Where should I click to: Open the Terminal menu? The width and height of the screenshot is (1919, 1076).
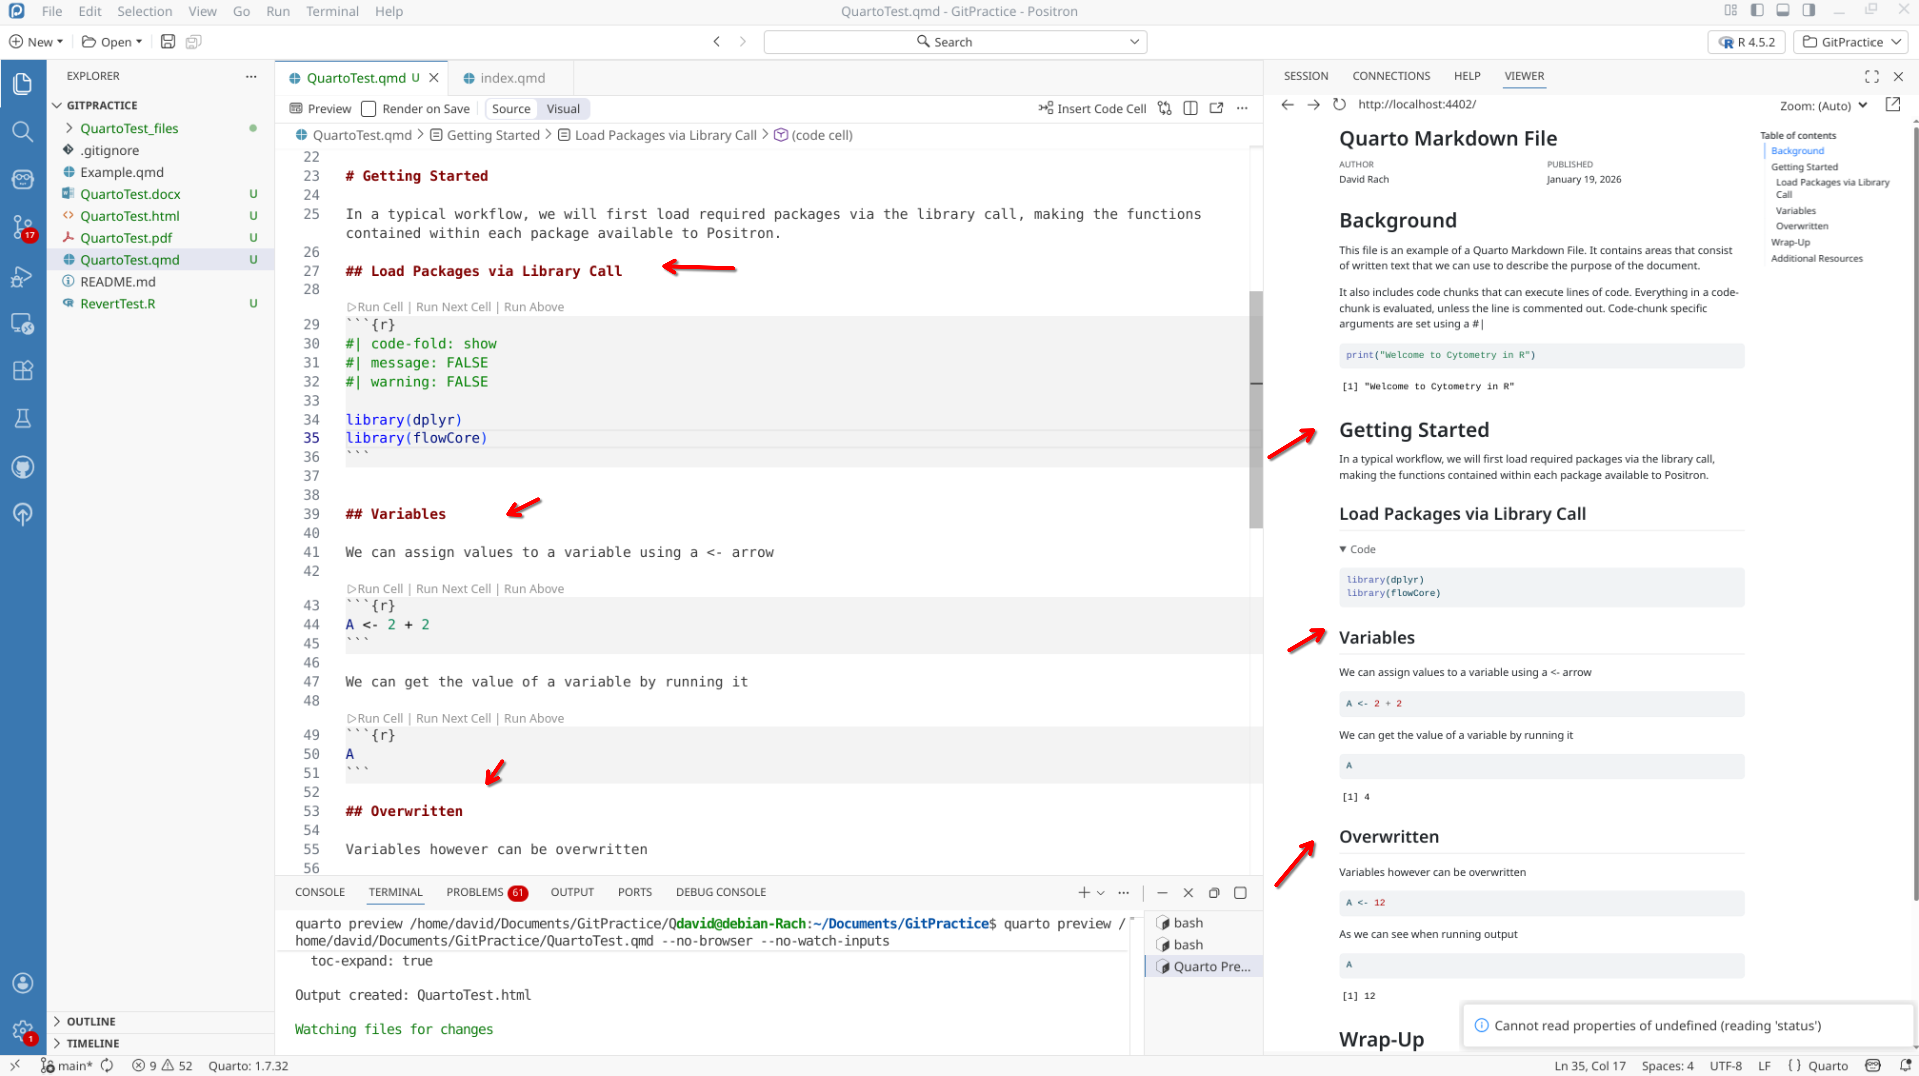[x=332, y=12]
